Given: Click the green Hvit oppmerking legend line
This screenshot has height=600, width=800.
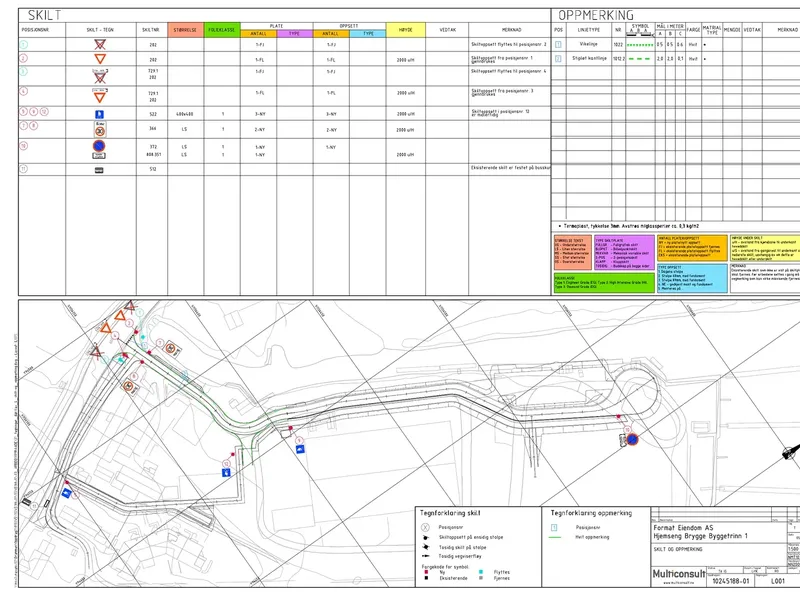Looking at the screenshot, I should pyautogui.click(x=555, y=537).
